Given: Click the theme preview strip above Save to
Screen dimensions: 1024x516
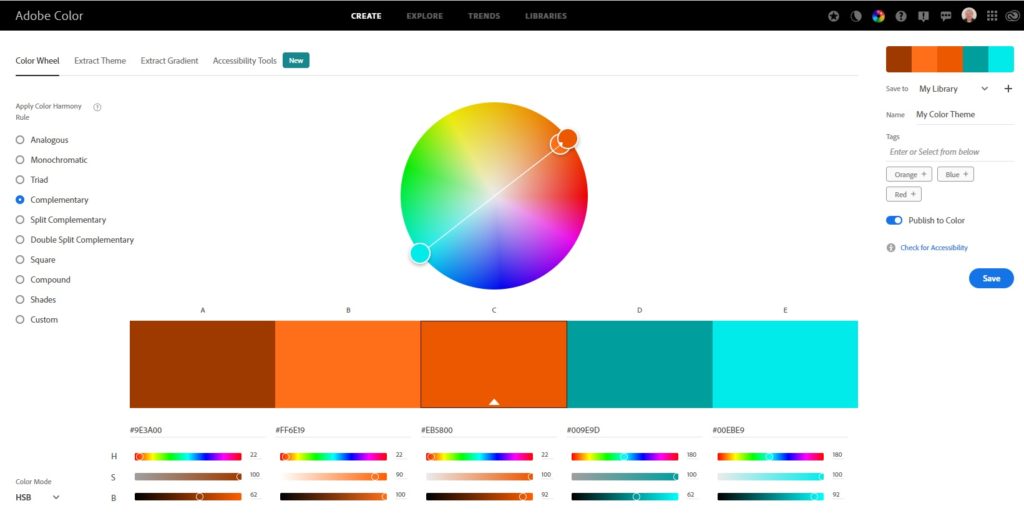Looking at the screenshot, I should click(950, 59).
